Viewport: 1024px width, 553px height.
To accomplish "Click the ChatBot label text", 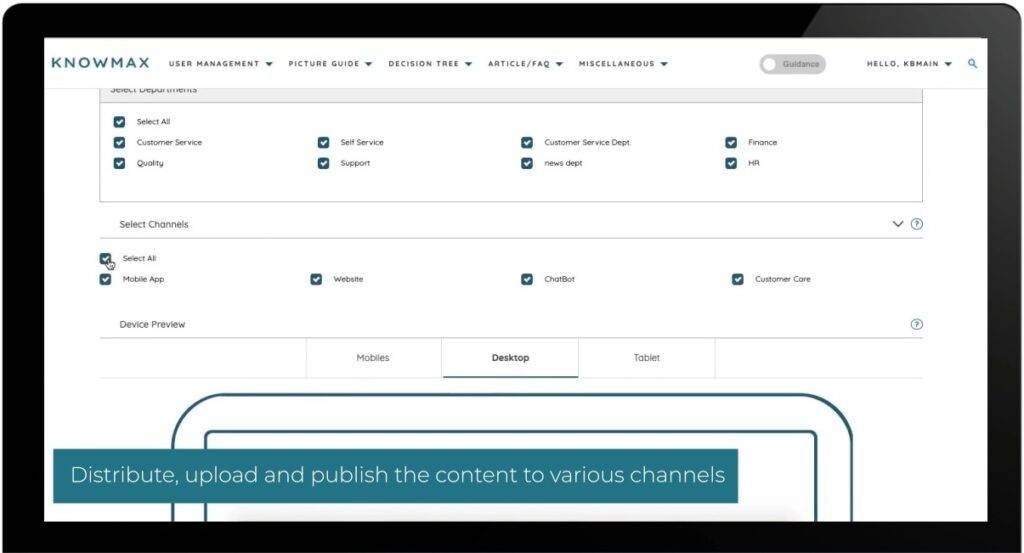I will pyautogui.click(x=559, y=279).
